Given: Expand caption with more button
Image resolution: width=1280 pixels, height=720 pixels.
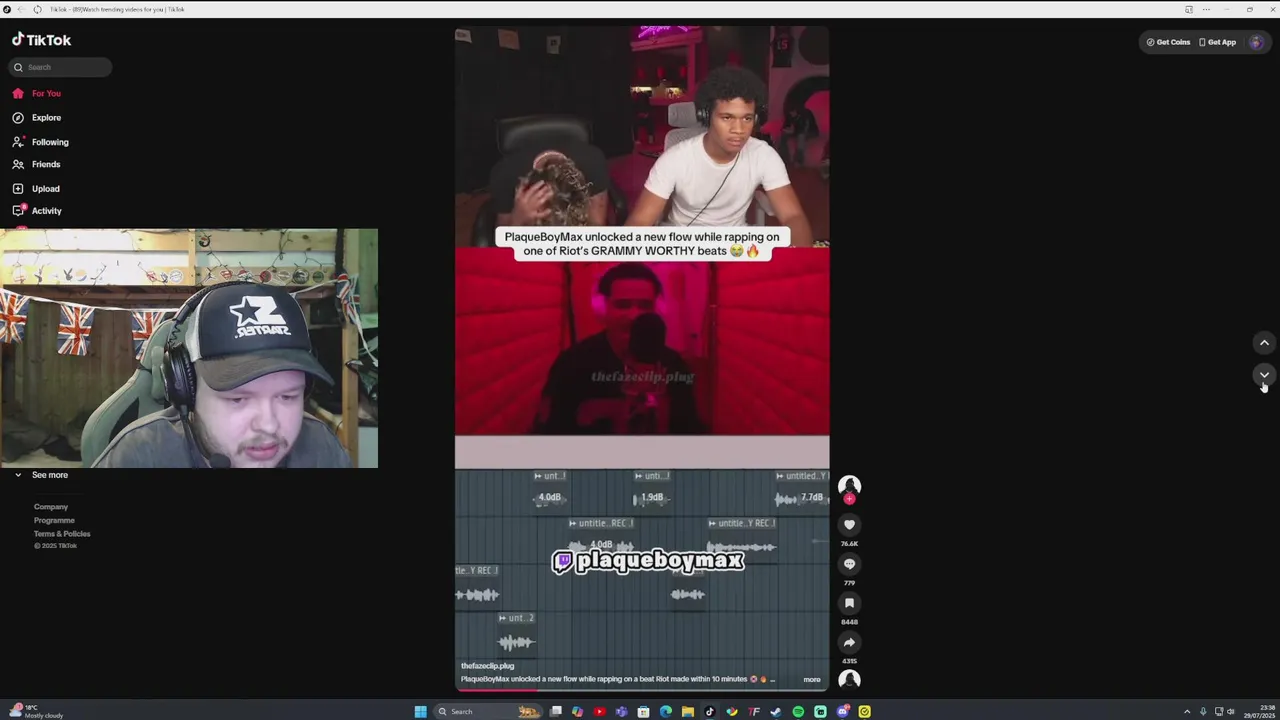Looking at the screenshot, I should click(812, 679).
